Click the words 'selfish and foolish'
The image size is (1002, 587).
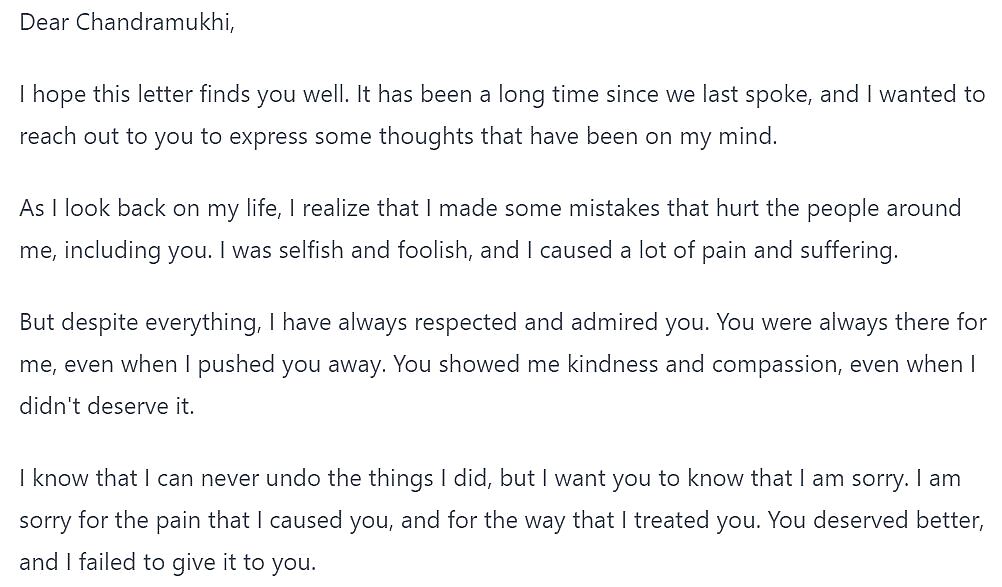click(375, 250)
